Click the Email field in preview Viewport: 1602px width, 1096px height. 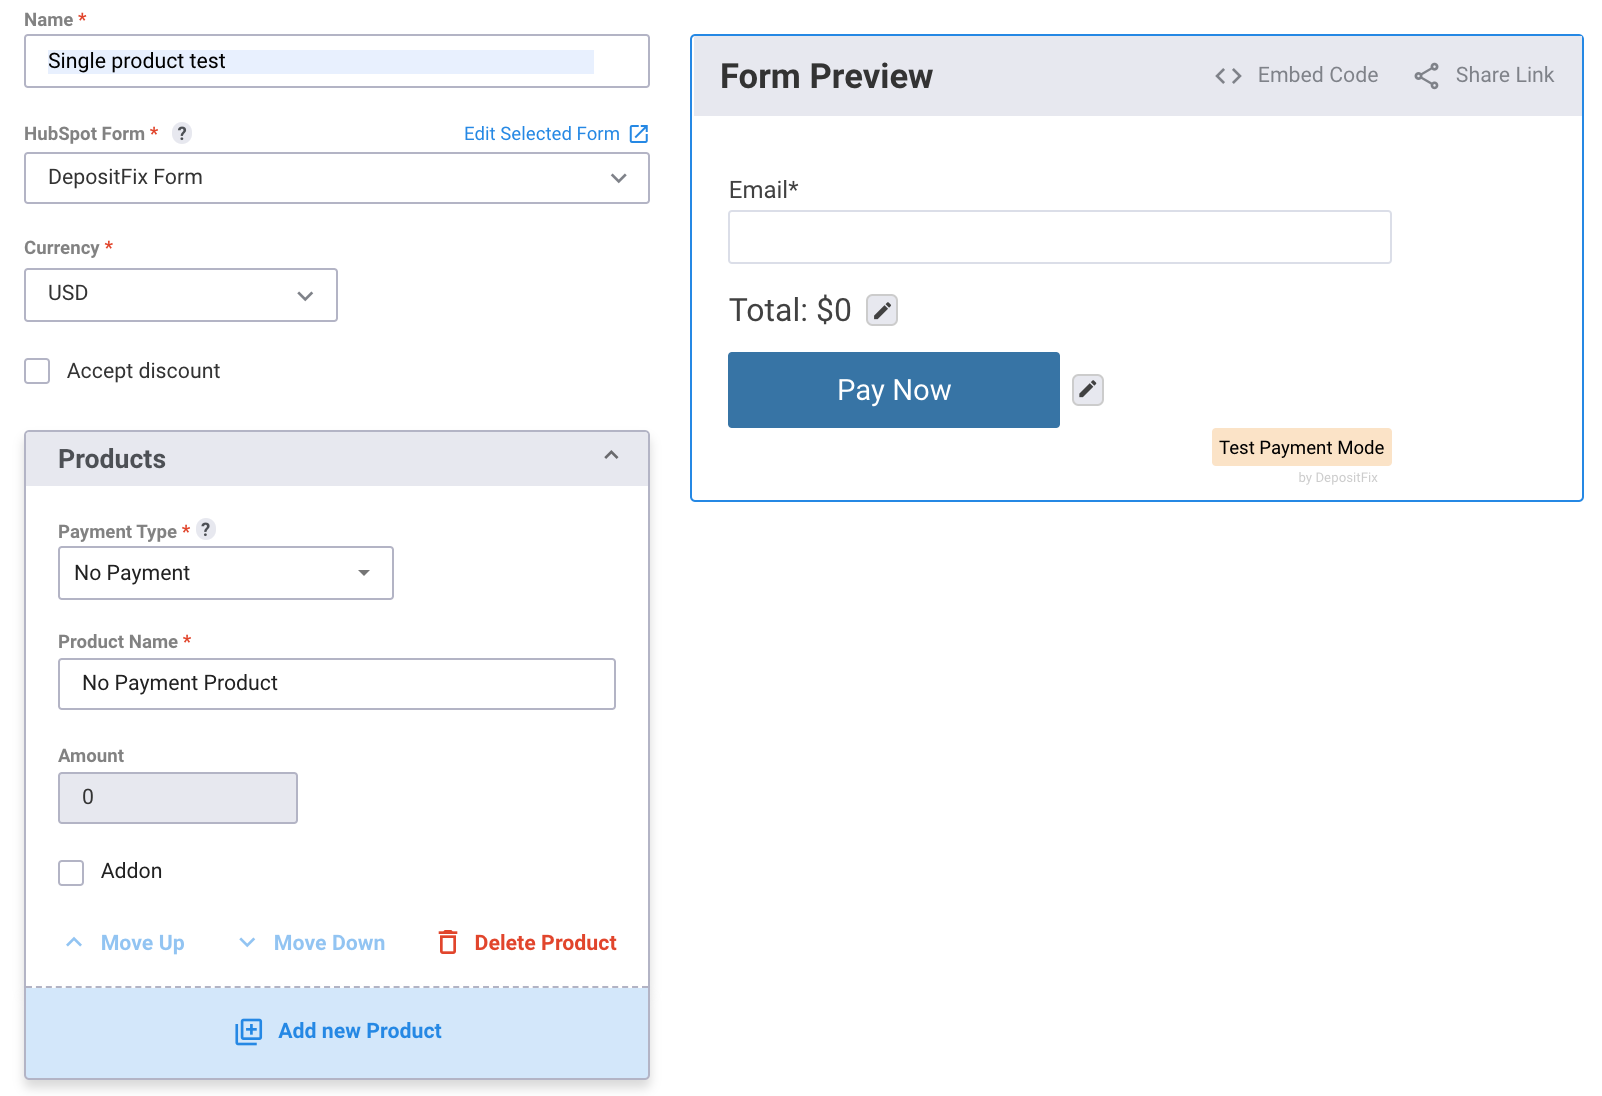(x=1060, y=237)
